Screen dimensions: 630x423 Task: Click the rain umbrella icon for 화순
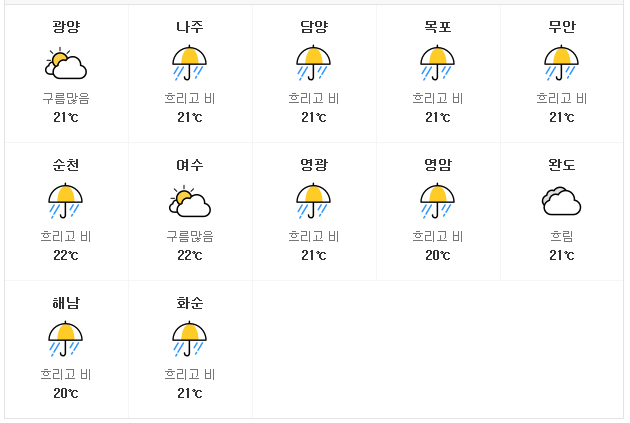[x=190, y=339]
